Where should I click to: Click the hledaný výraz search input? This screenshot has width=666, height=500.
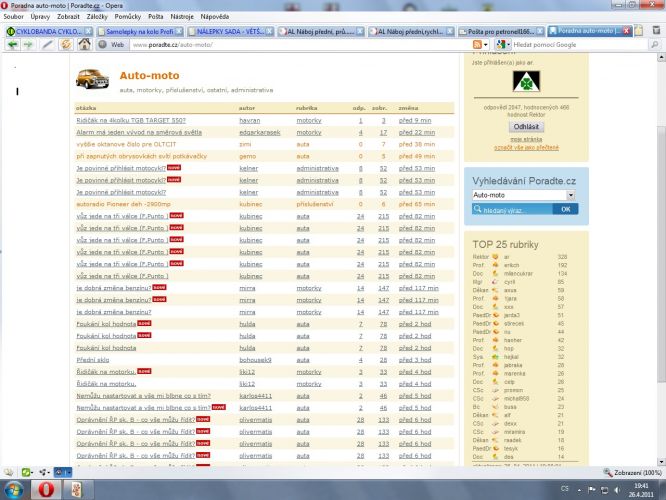point(513,209)
